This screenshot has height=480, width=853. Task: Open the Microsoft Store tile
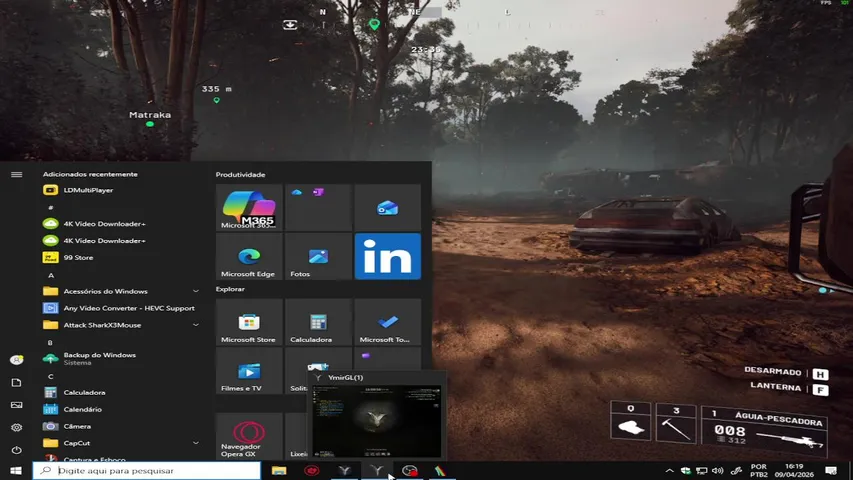[249, 322]
